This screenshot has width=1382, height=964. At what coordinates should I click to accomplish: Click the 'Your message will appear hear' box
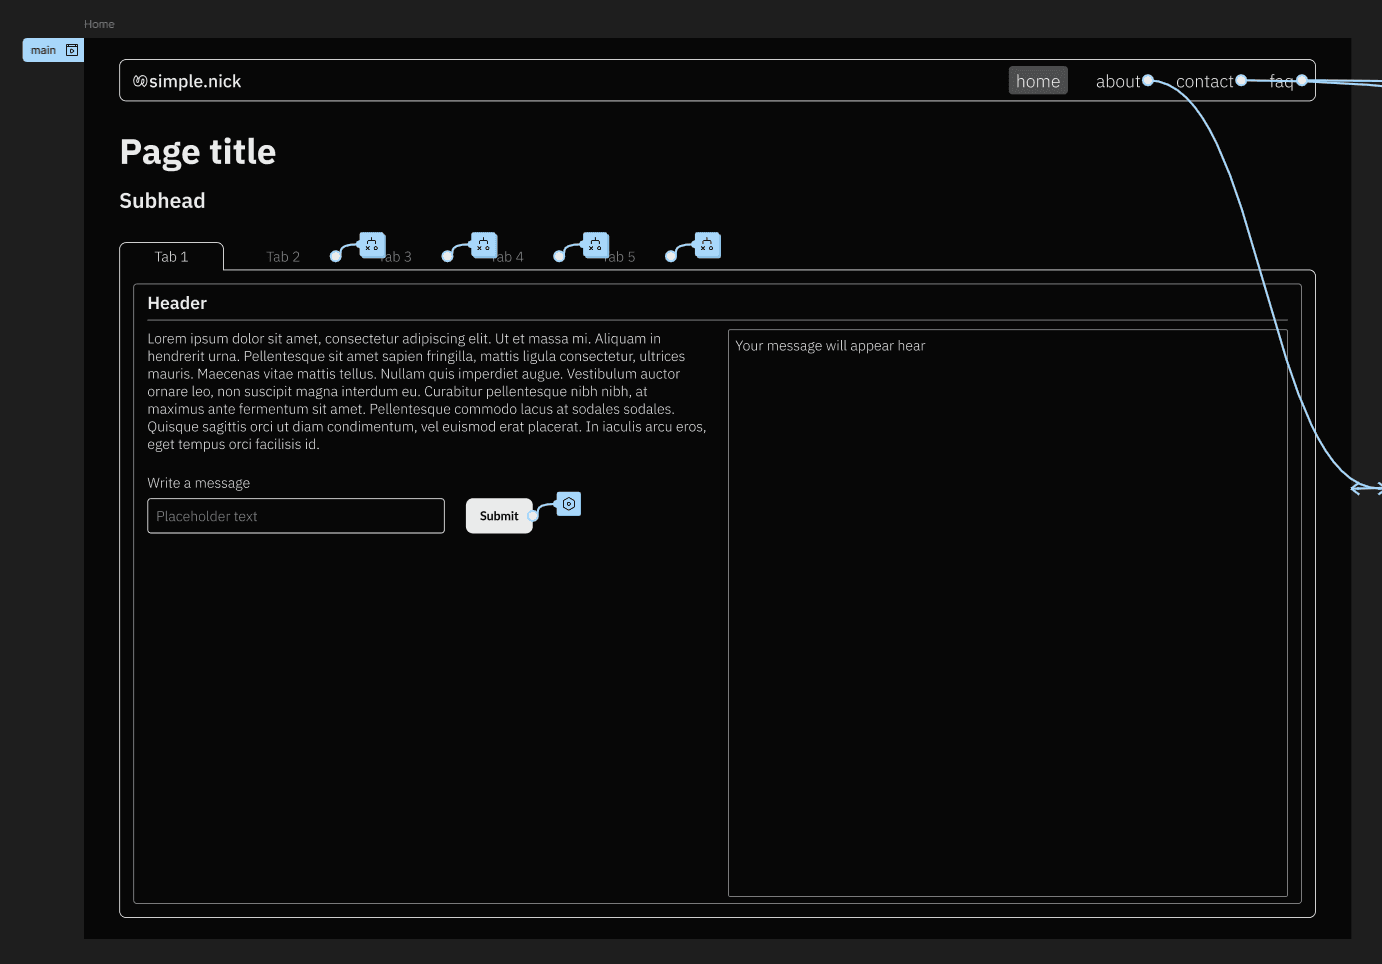[1008, 613]
